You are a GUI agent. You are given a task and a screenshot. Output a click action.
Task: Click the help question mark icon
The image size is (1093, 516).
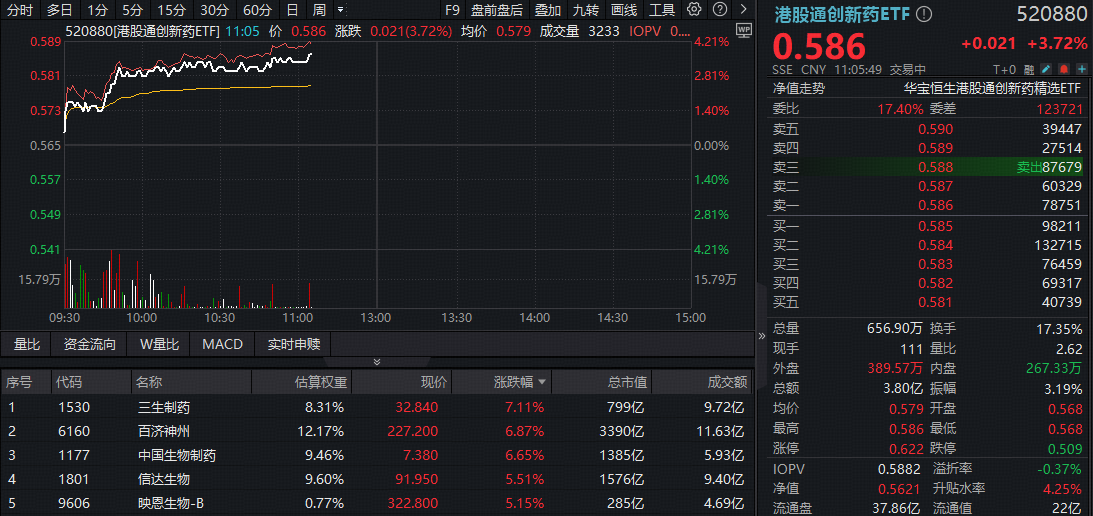point(720,10)
